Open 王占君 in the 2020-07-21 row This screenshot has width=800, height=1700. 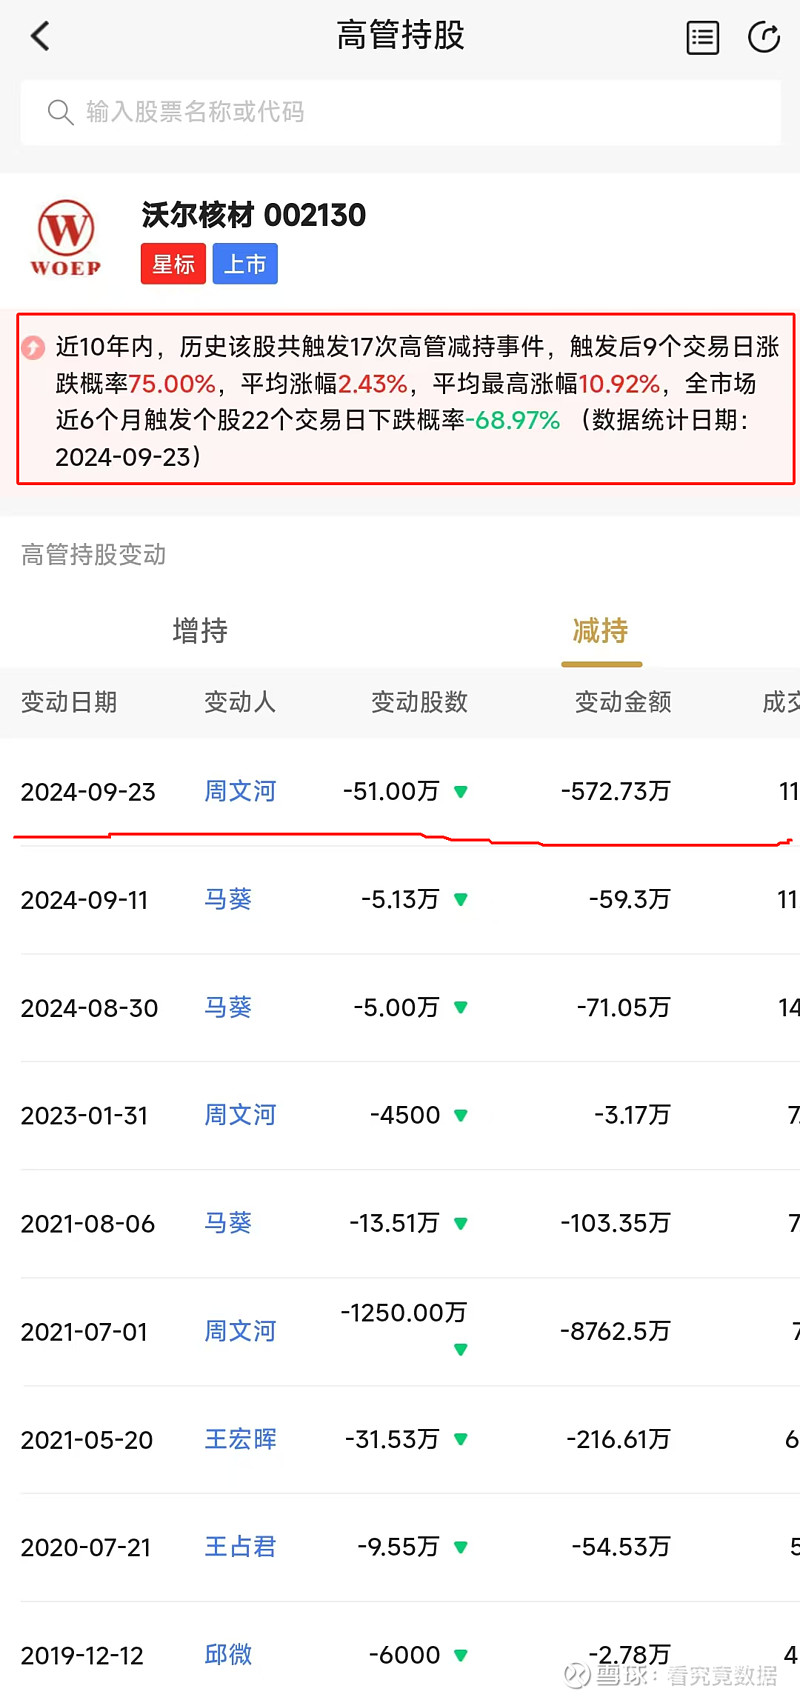point(240,1547)
